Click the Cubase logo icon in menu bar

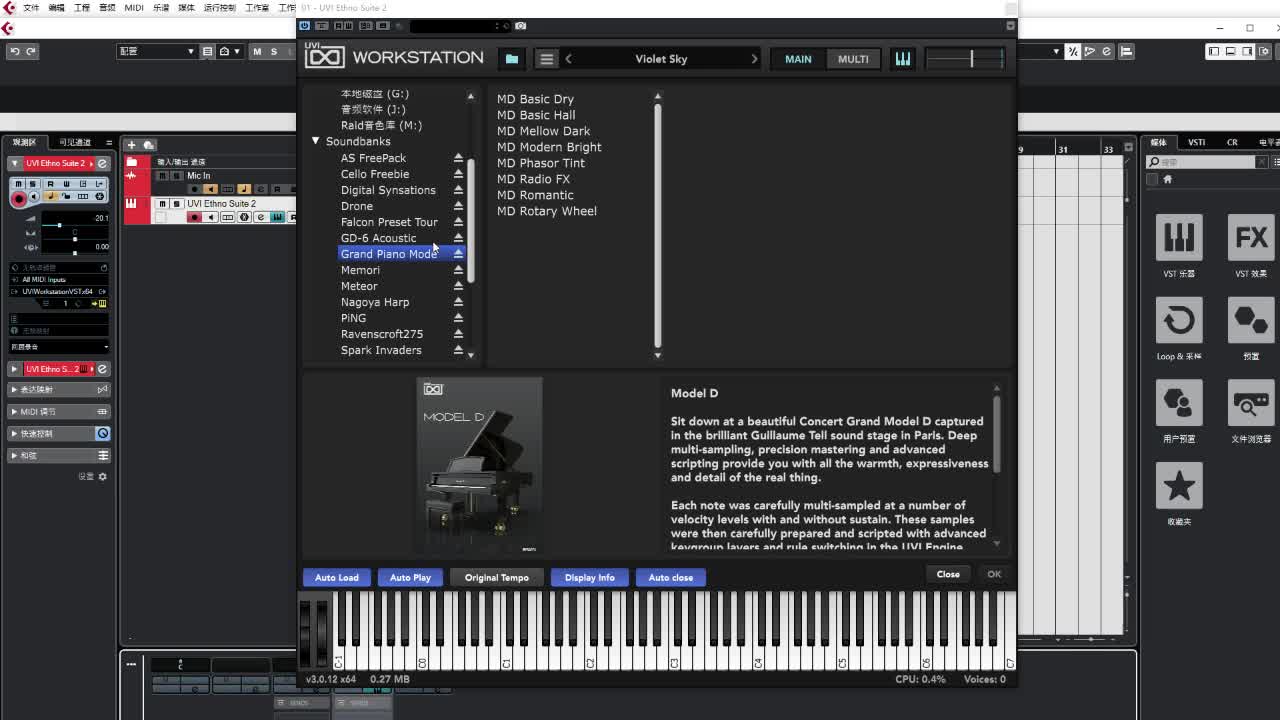(x=8, y=8)
